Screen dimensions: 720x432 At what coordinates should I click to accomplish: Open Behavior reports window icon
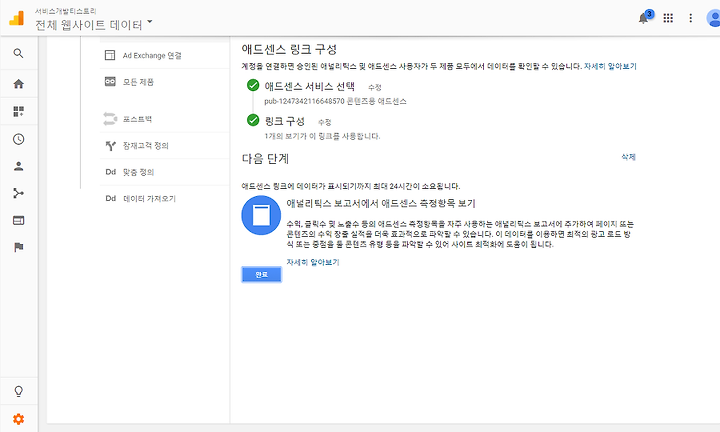[18, 220]
